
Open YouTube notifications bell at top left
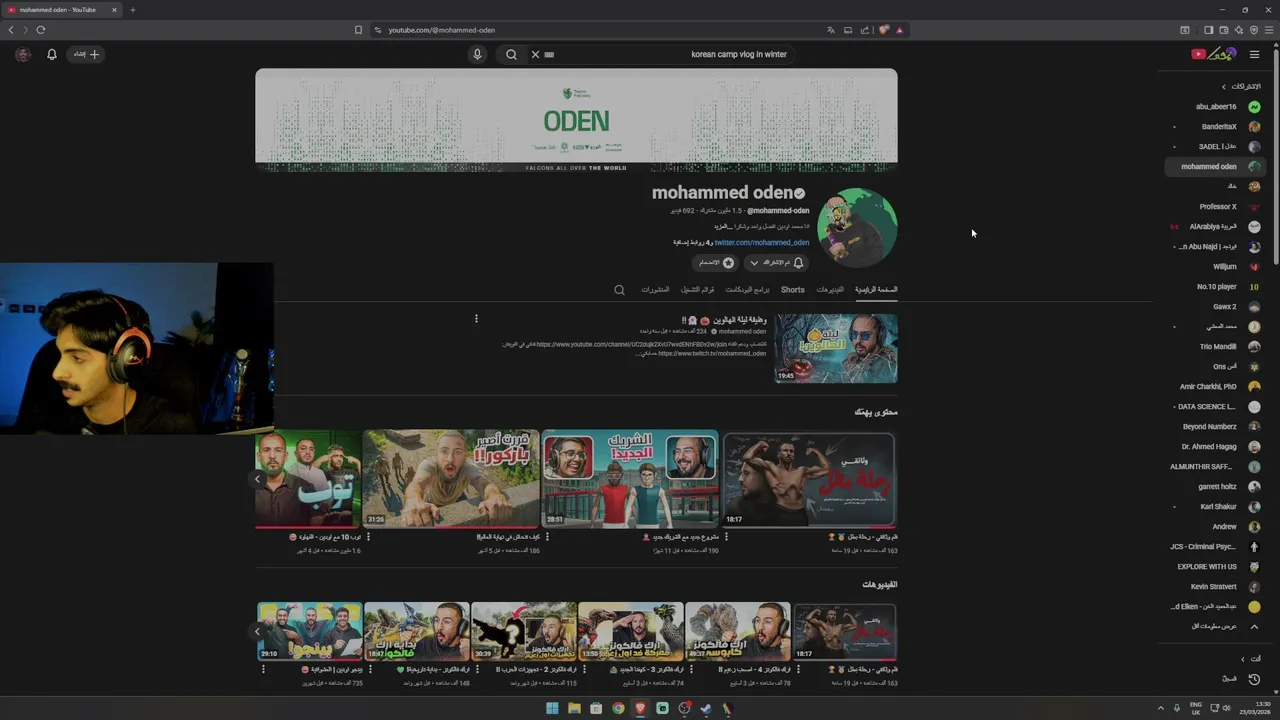pyautogui.click(x=52, y=54)
